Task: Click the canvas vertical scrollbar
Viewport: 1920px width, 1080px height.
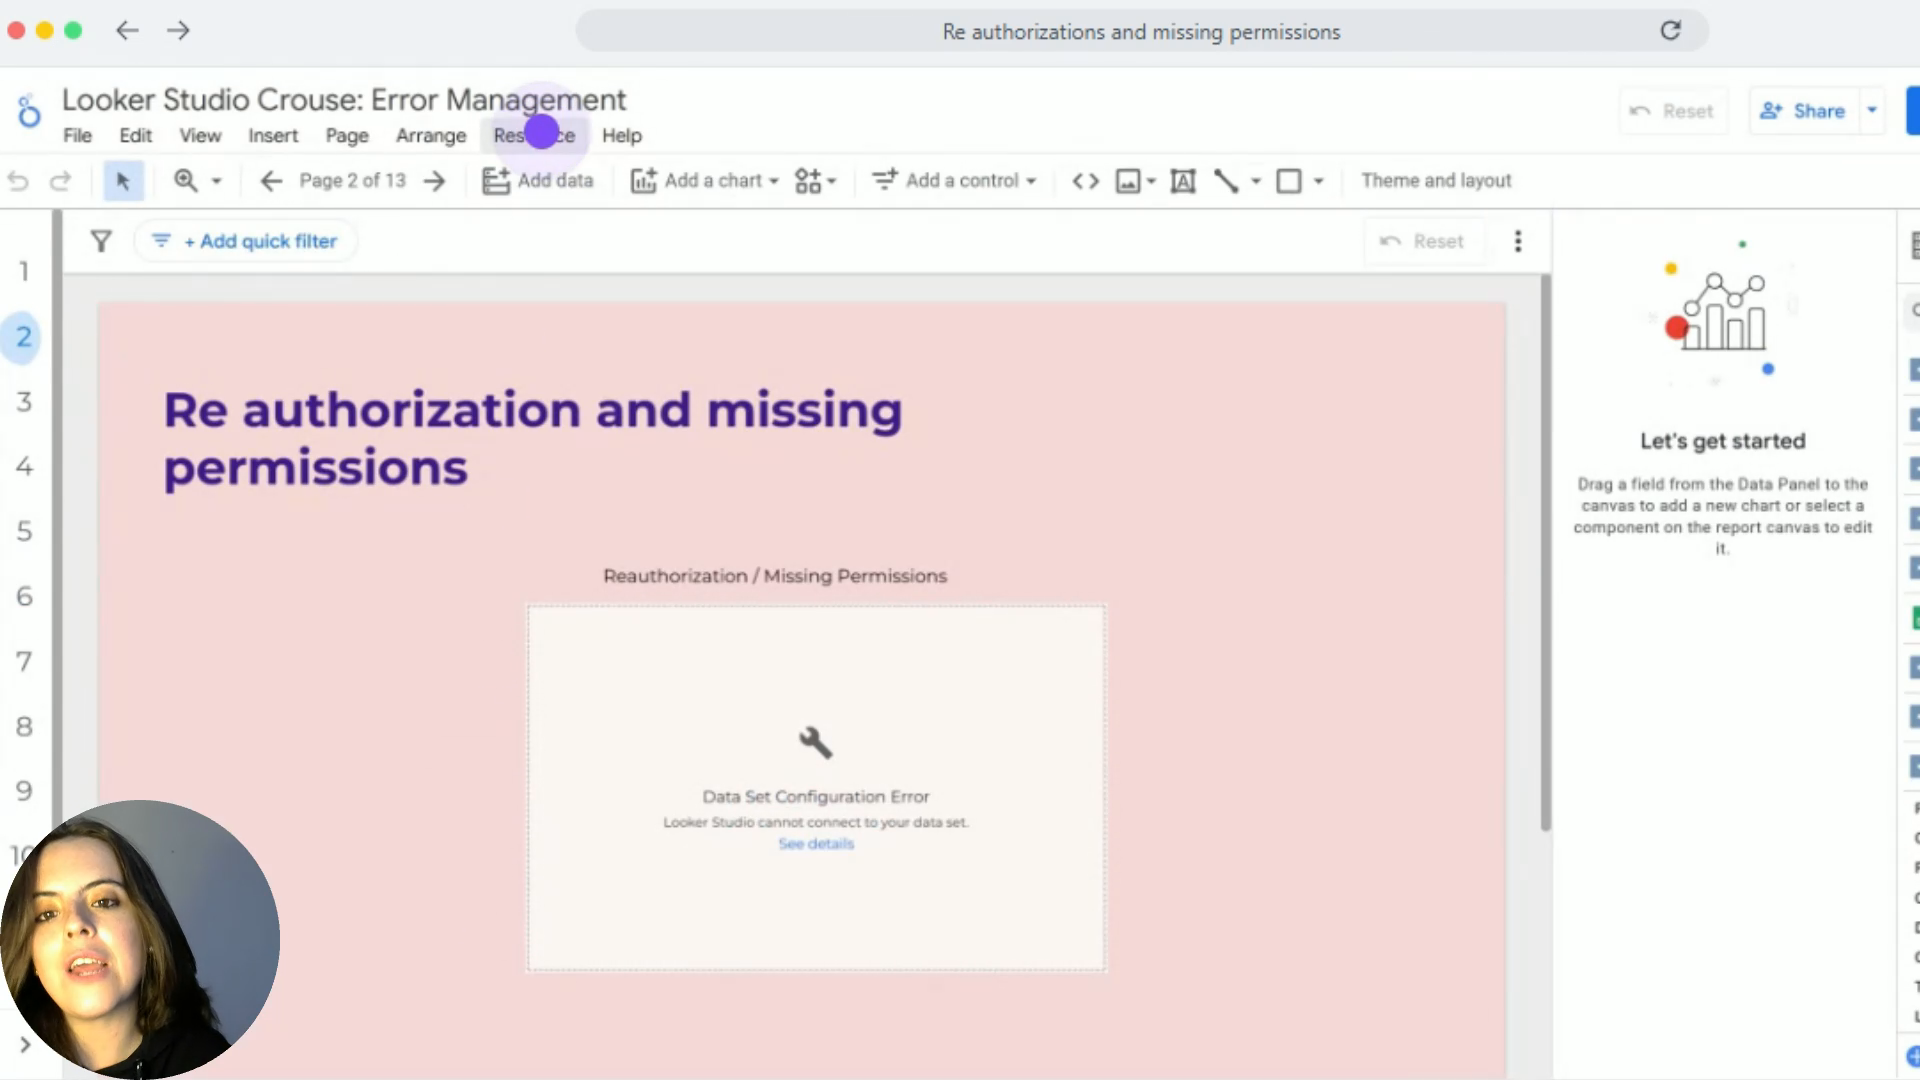Action: [x=1545, y=550]
